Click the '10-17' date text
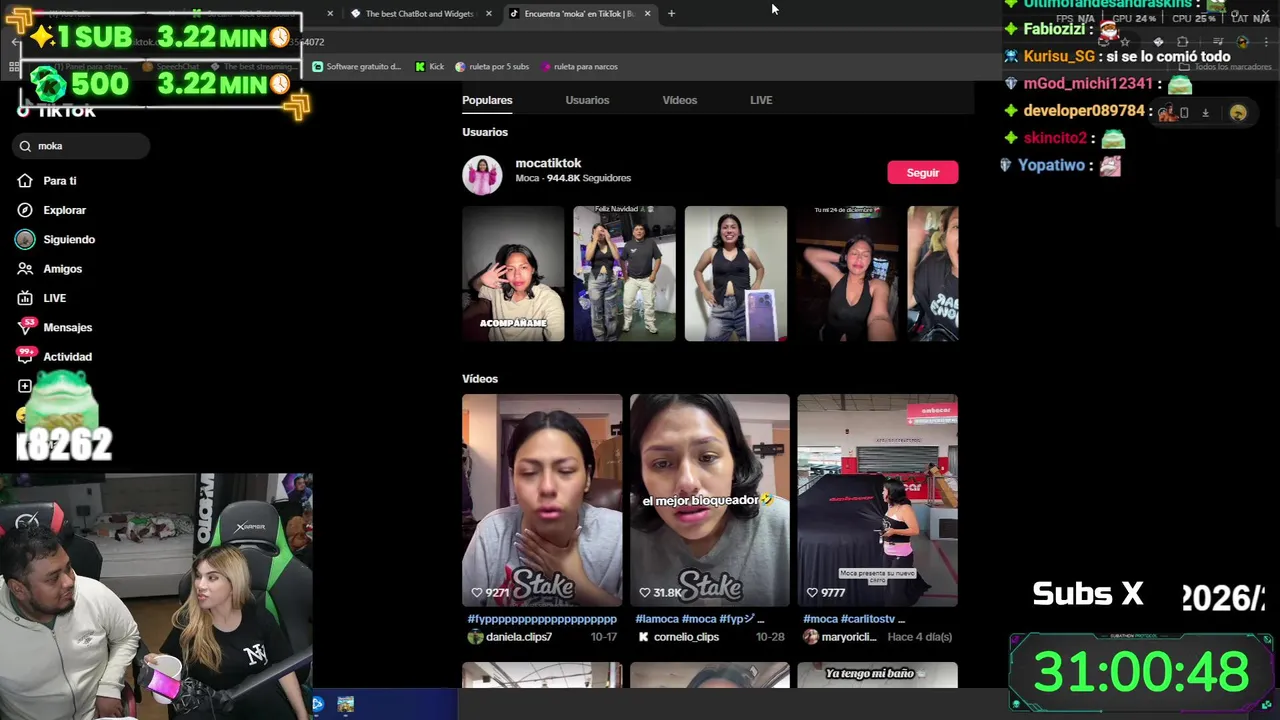This screenshot has width=1280, height=720. click(603, 637)
